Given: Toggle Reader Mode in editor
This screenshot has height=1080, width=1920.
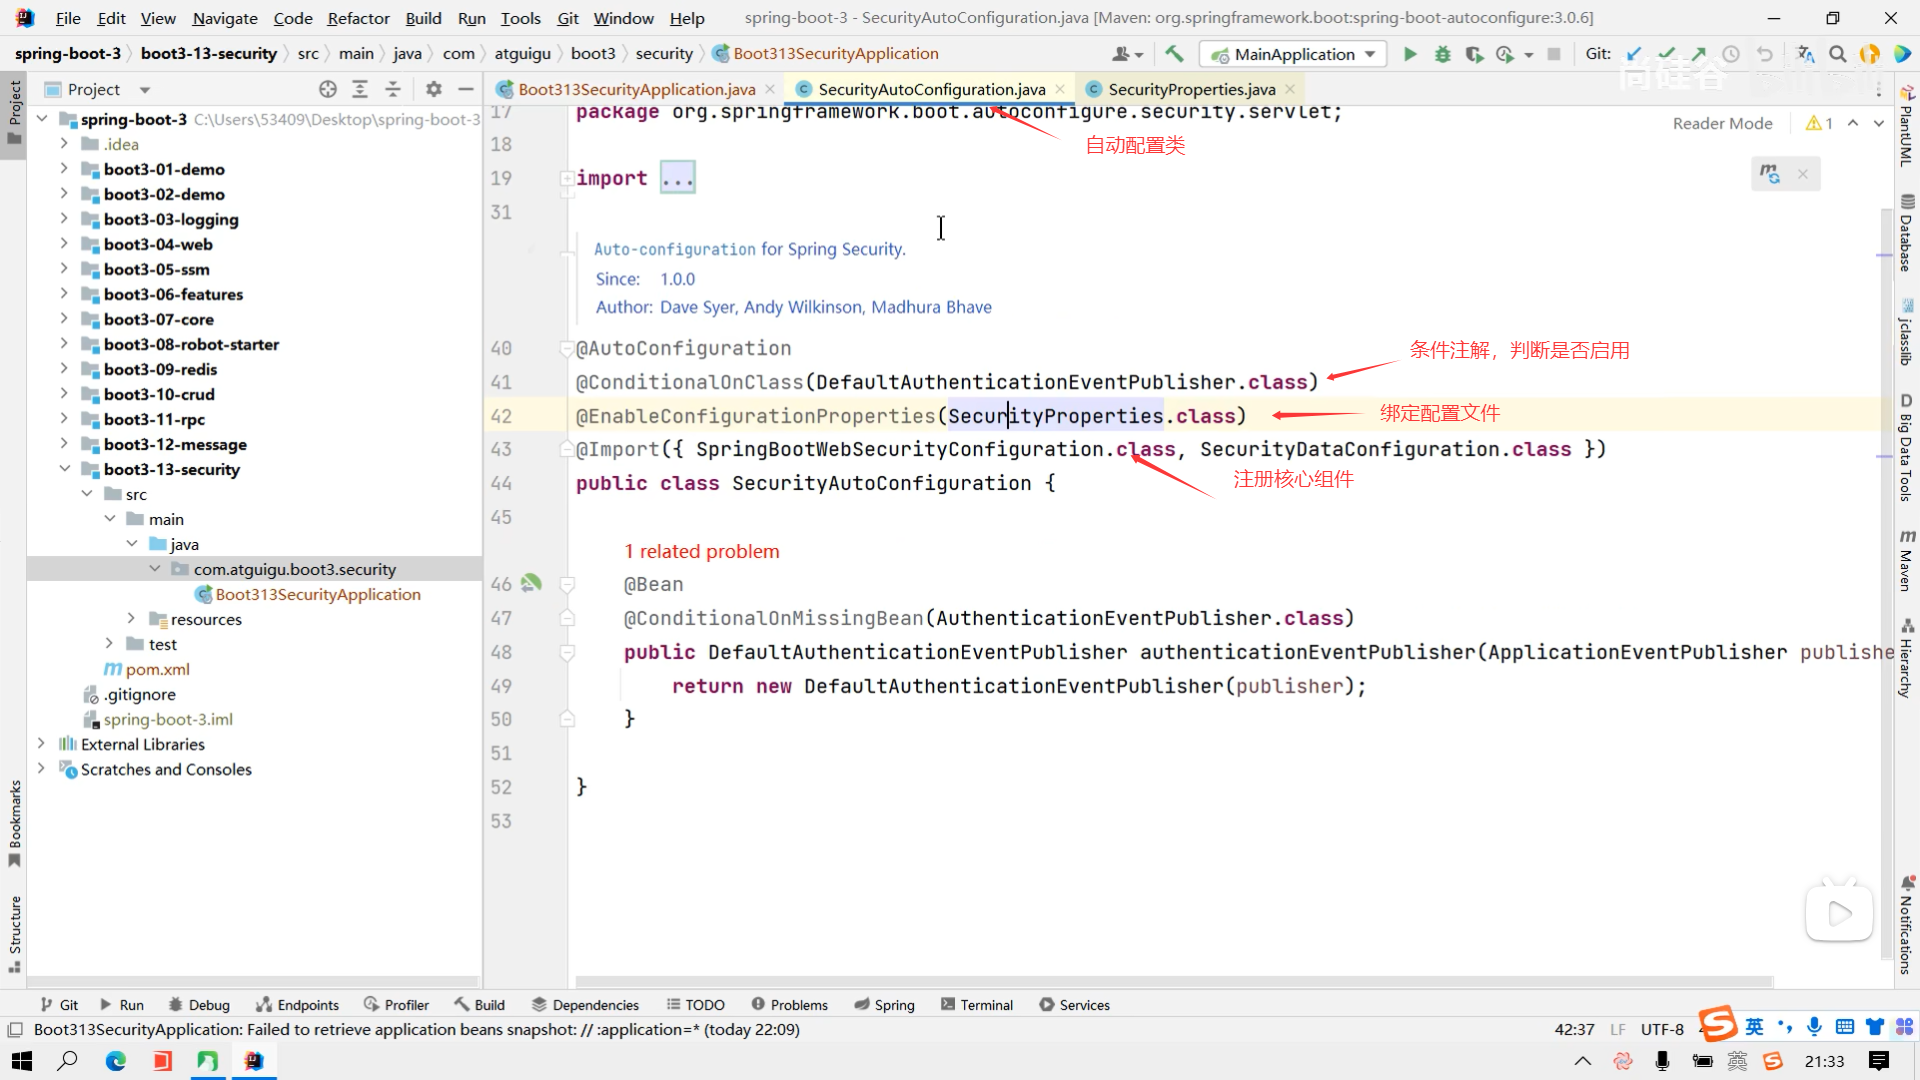Looking at the screenshot, I should (1722, 123).
